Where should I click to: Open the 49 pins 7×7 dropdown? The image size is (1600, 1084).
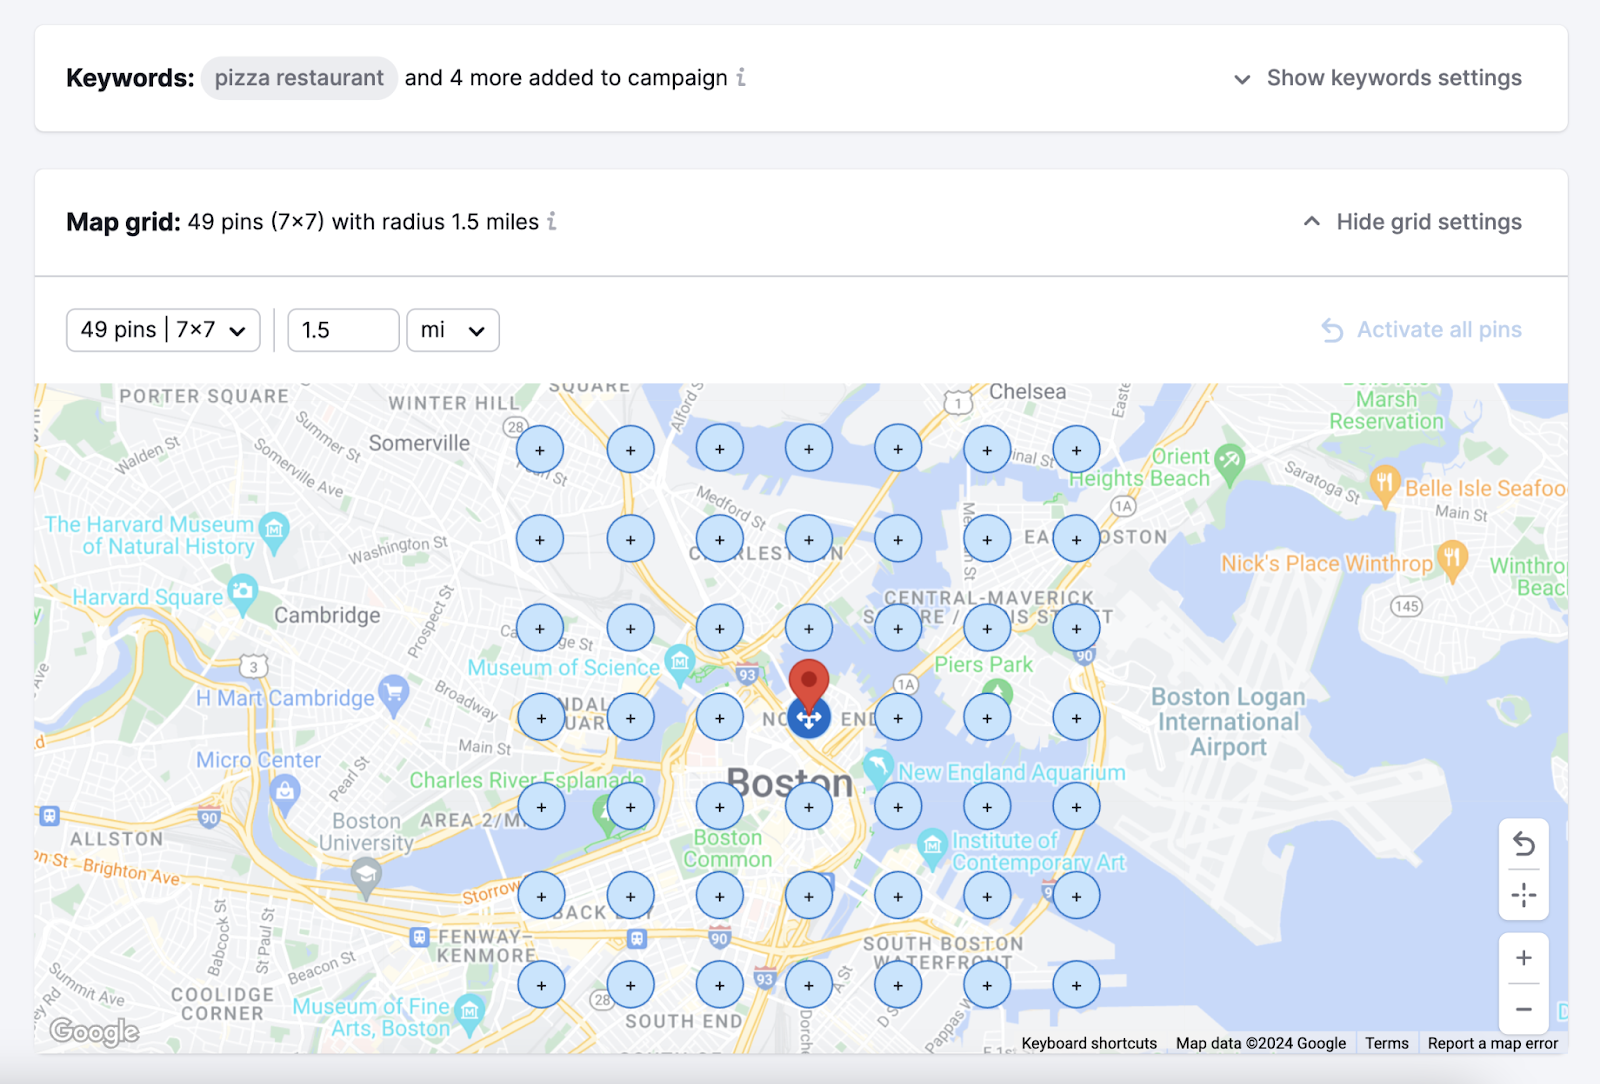[x=162, y=330]
